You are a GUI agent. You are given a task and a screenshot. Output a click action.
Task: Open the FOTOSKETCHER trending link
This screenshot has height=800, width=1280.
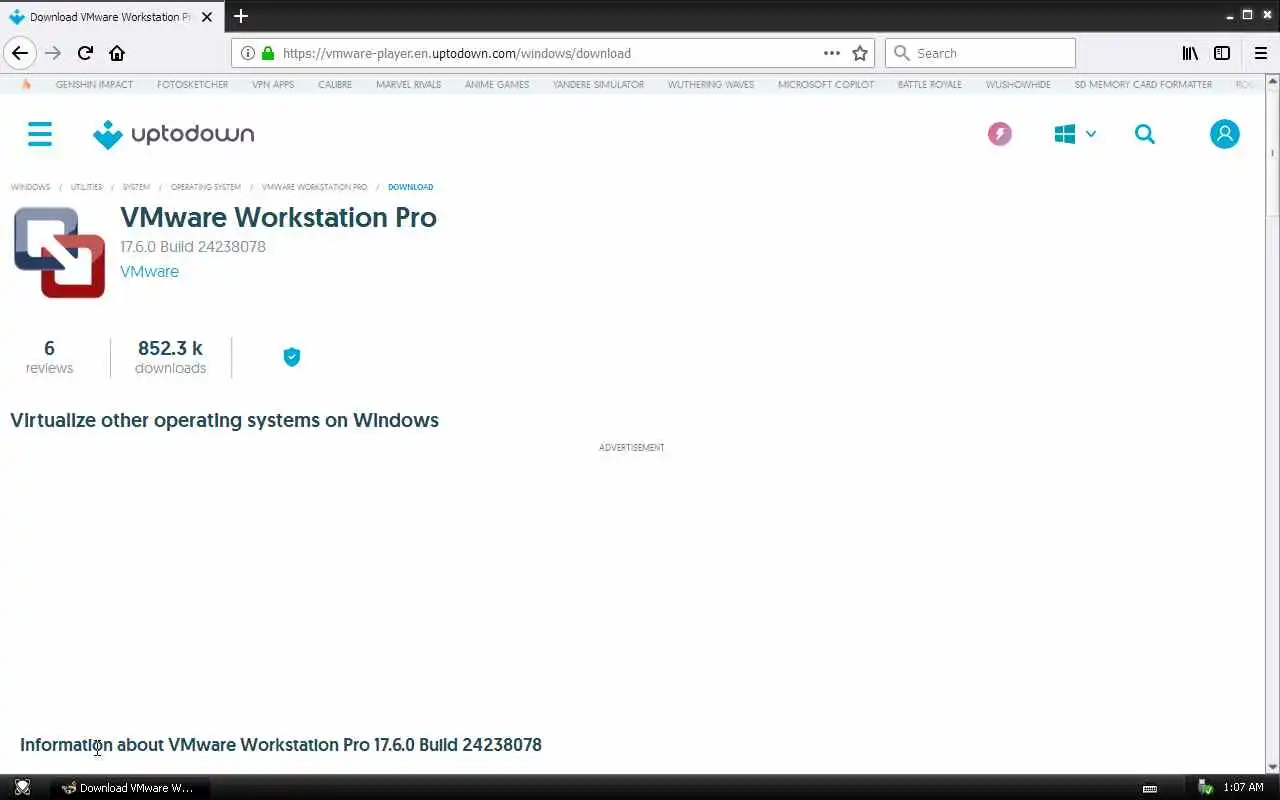click(x=192, y=84)
